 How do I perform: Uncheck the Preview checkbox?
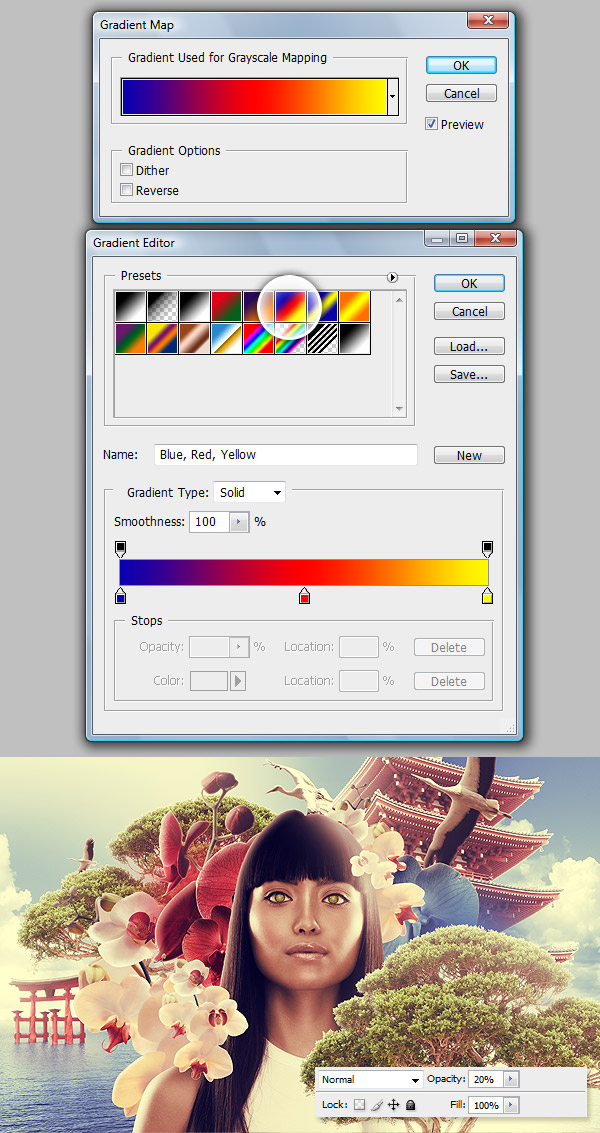point(432,124)
